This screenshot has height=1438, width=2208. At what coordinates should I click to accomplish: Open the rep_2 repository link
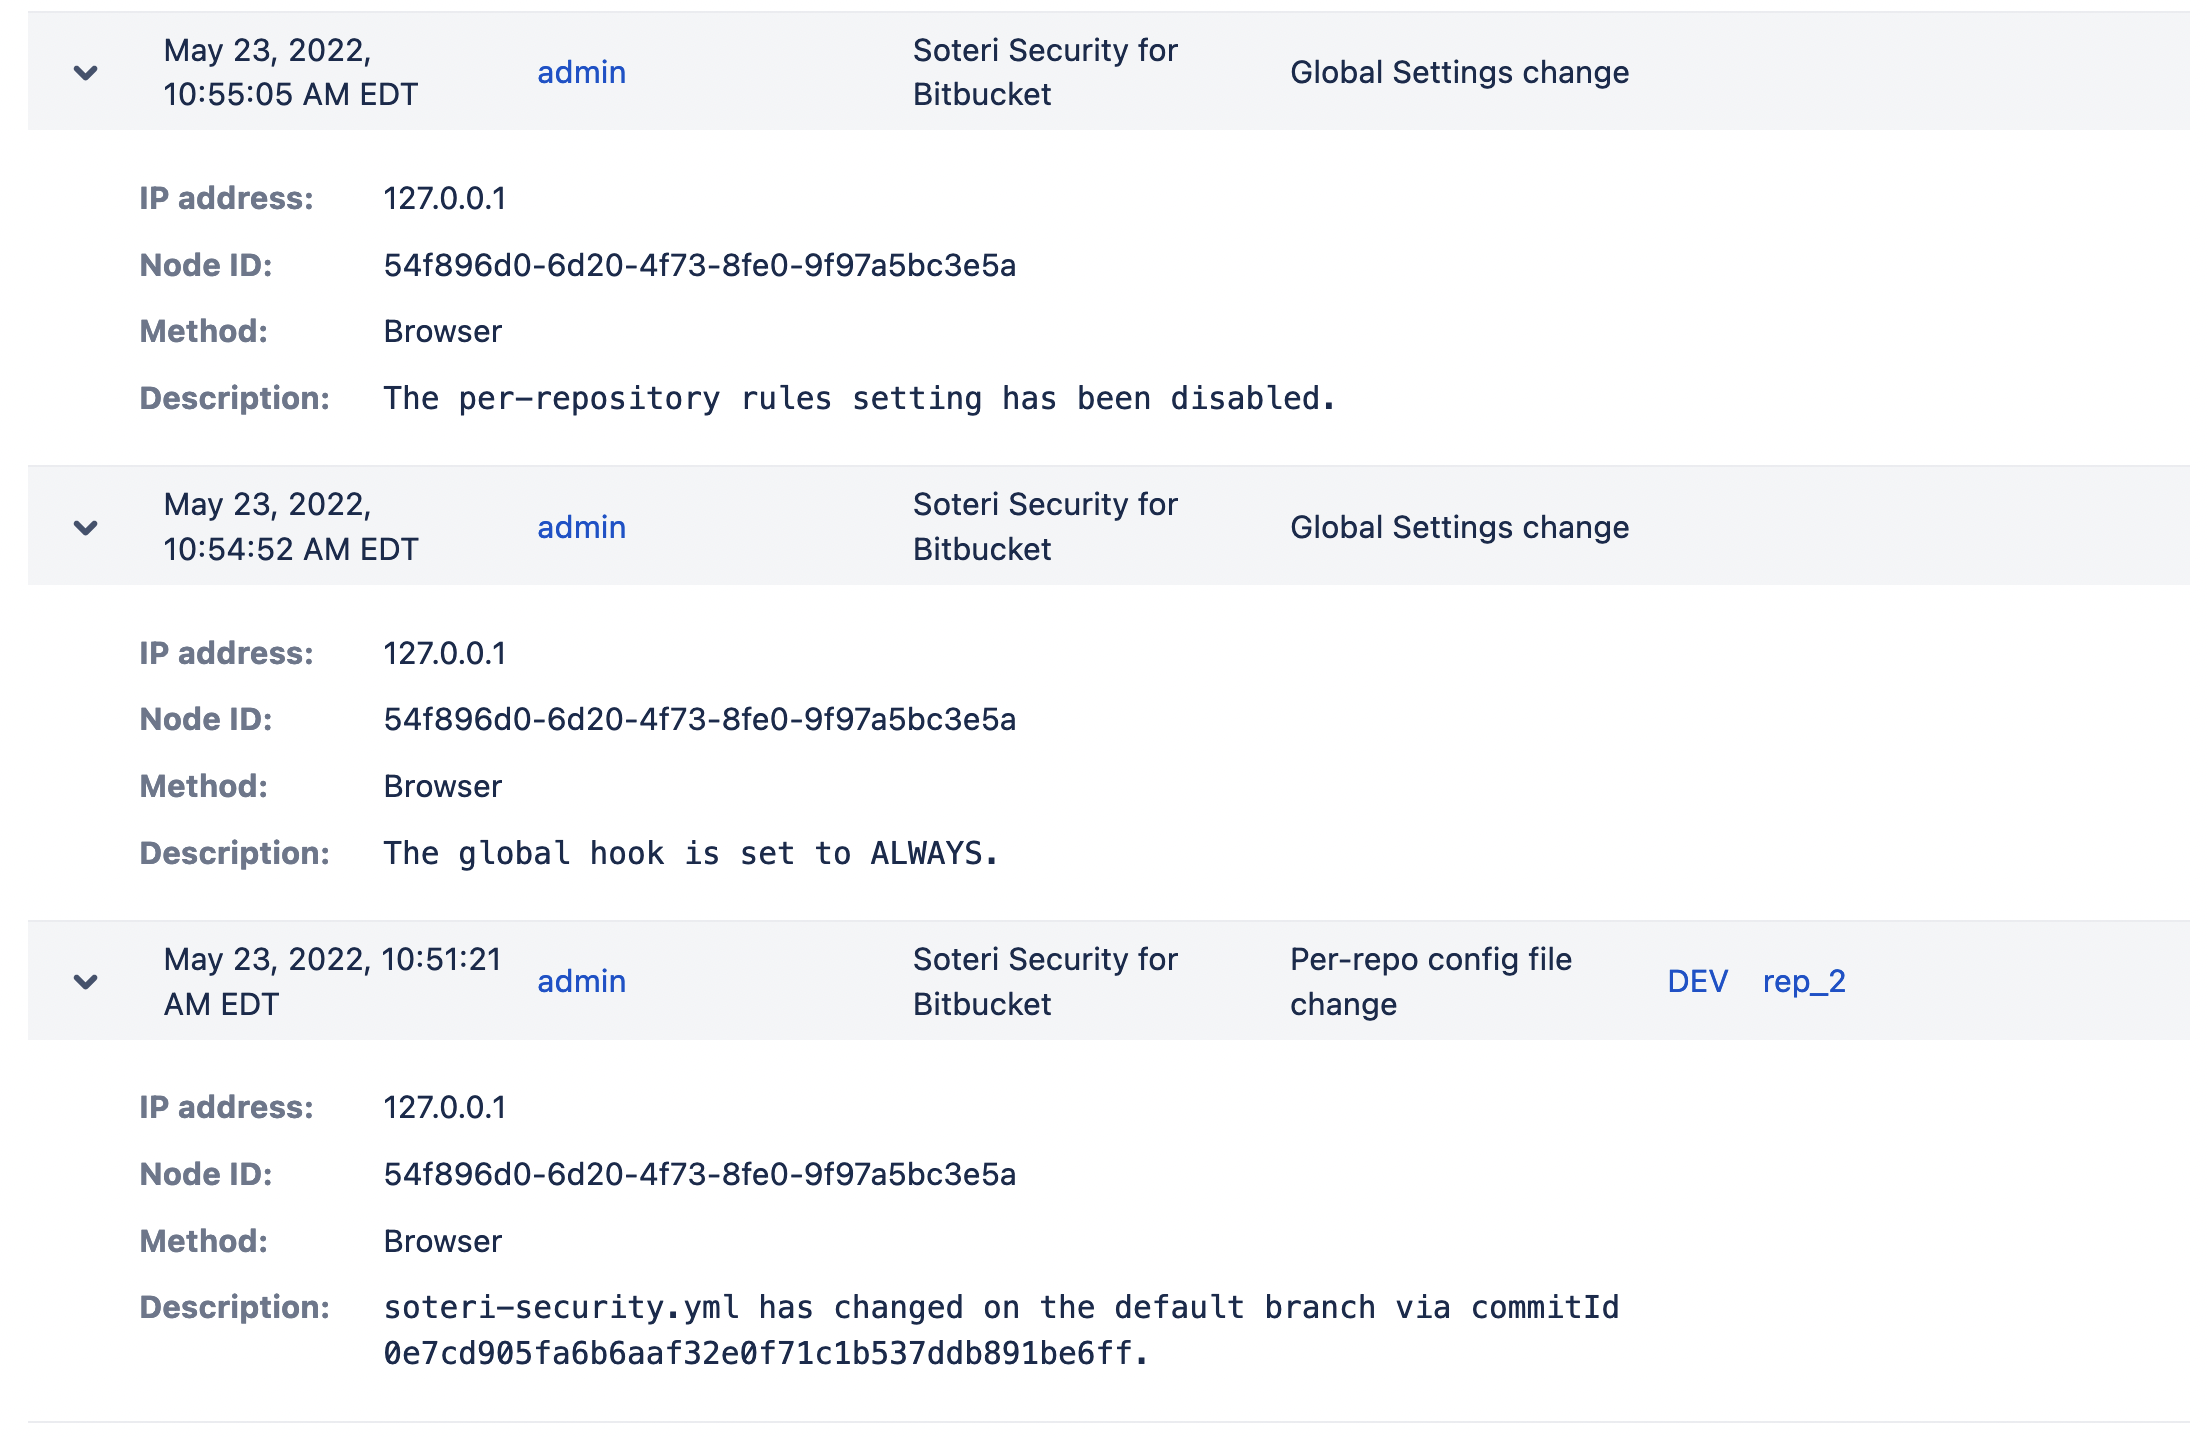[1803, 982]
